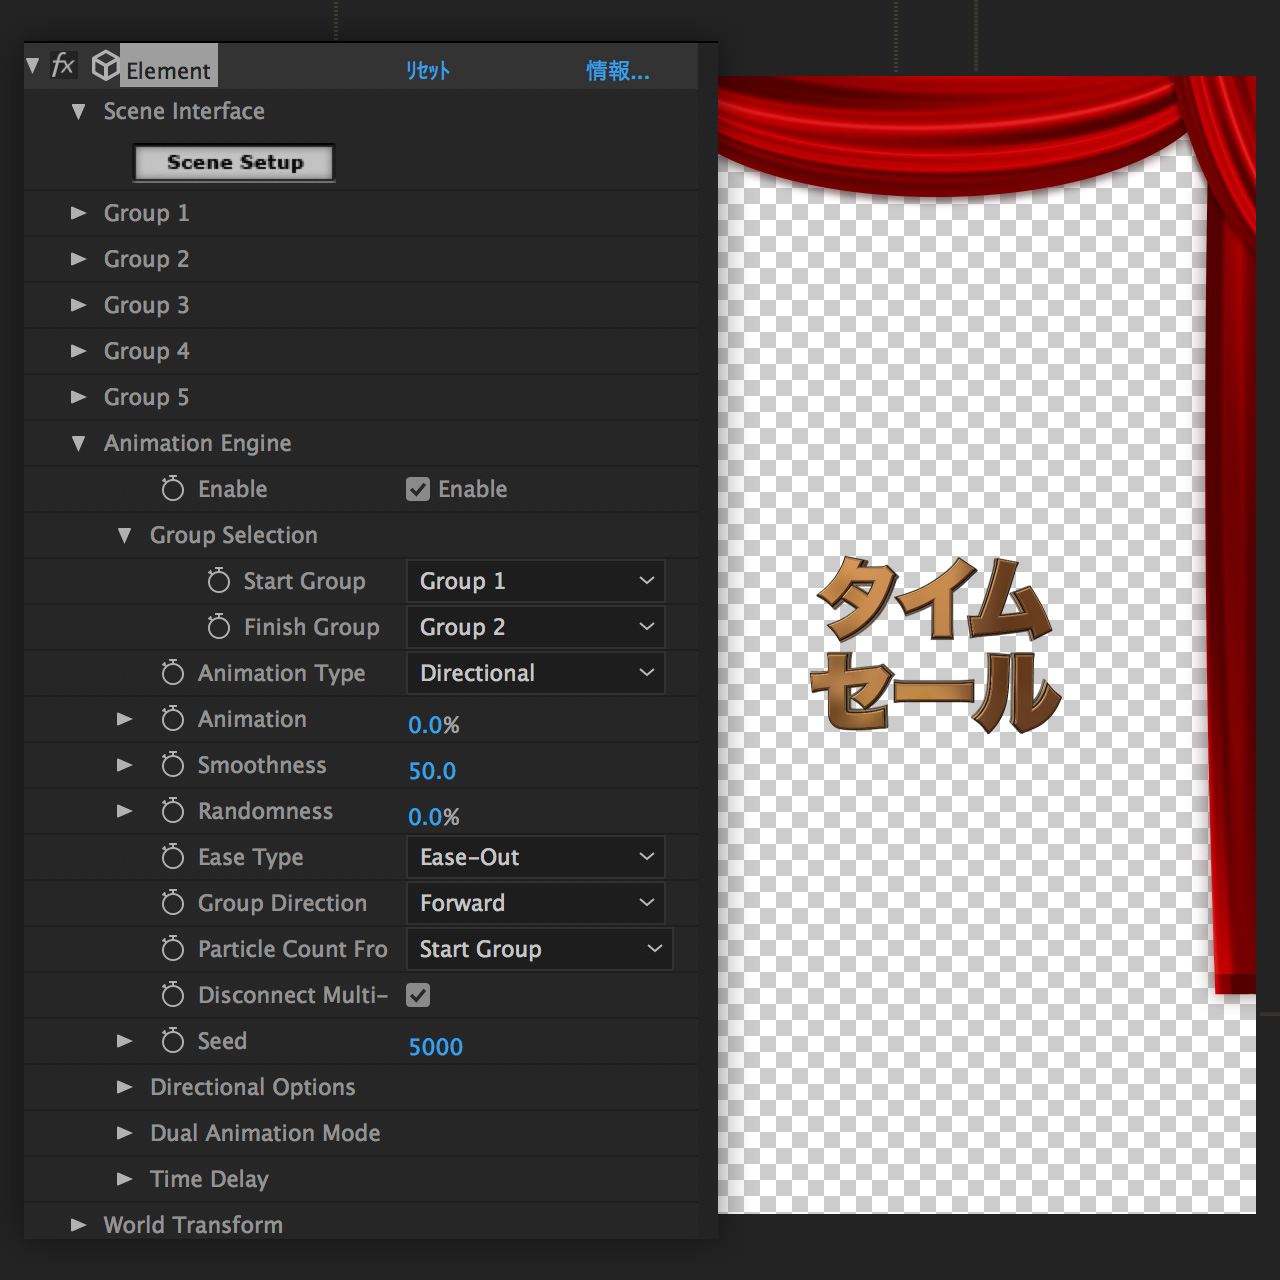The height and width of the screenshot is (1280, 1280).
Task: Enable keyframing stopwatch for Smoothness
Action: point(173,765)
